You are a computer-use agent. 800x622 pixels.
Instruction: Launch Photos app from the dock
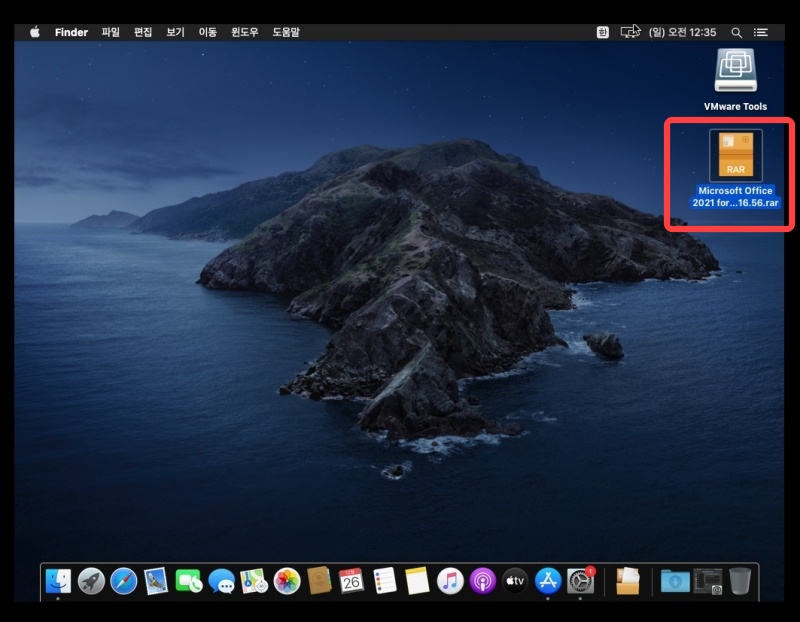click(287, 581)
